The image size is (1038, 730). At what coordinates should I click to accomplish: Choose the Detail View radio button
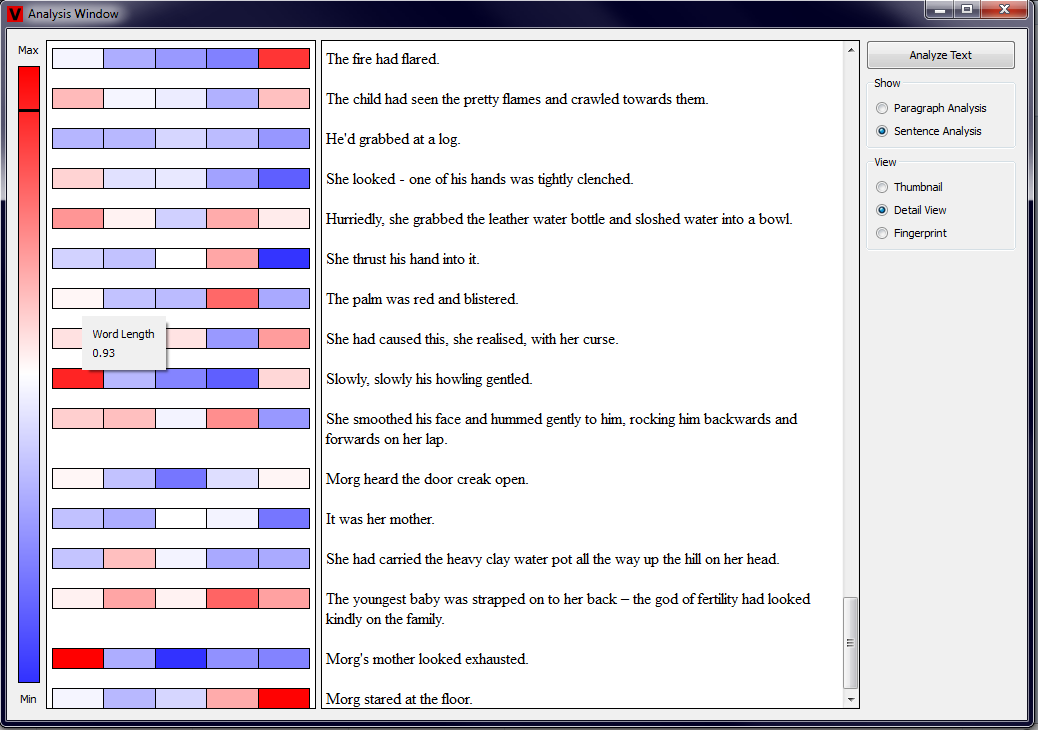tap(881, 210)
